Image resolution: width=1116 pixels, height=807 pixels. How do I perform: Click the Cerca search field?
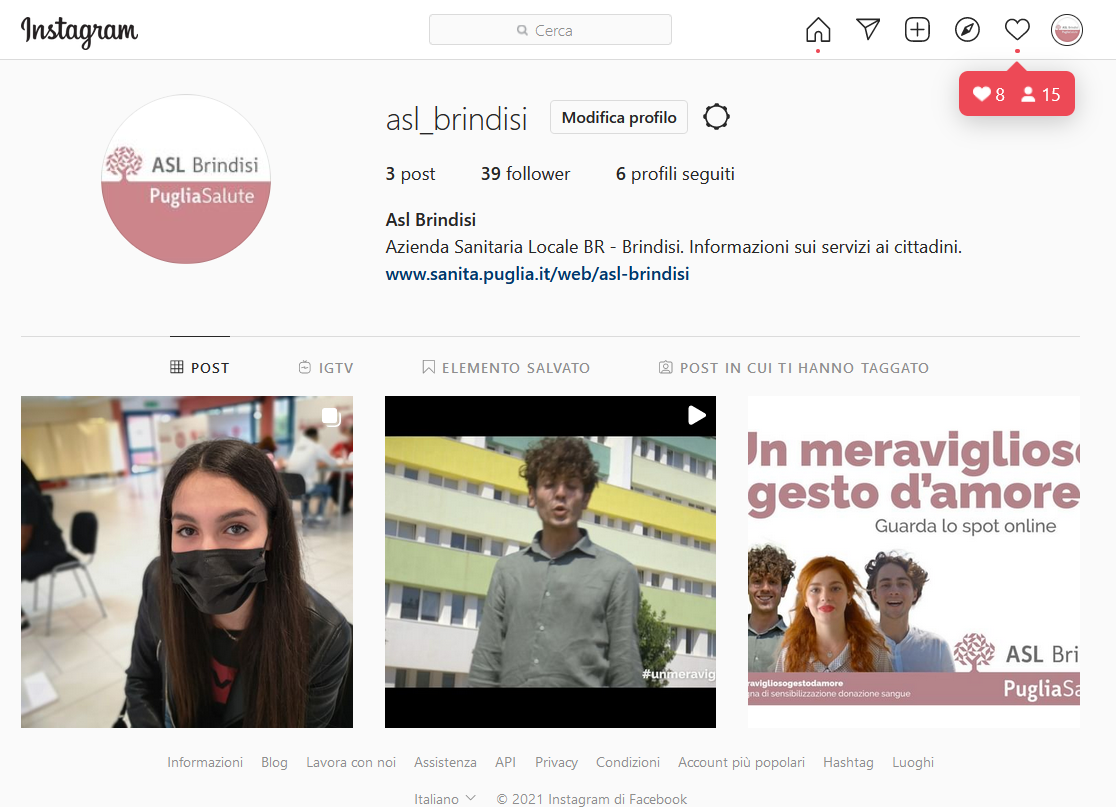[550, 30]
